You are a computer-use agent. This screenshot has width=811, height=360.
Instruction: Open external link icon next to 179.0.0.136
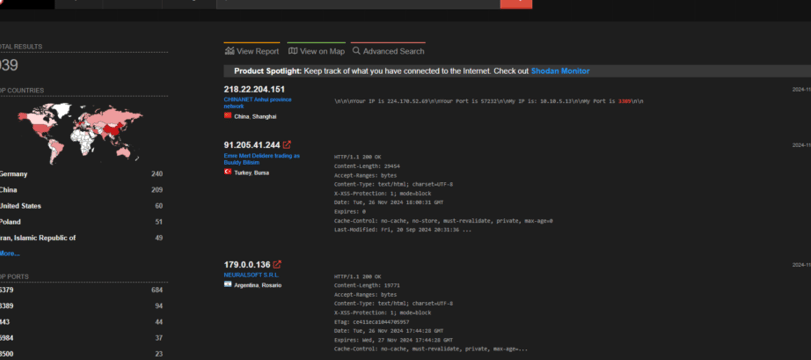pyautogui.click(x=277, y=264)
